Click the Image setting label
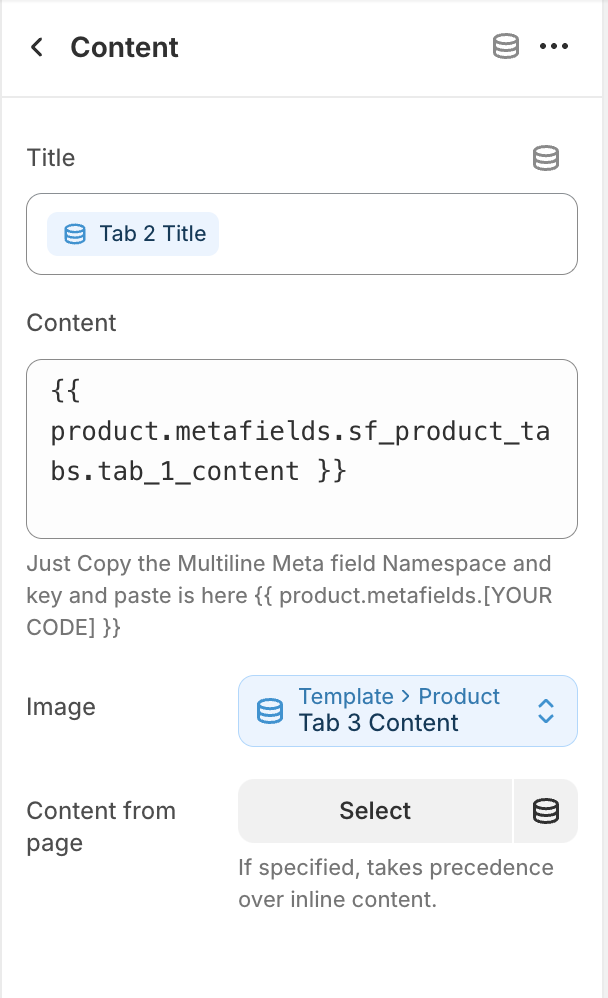Viewport: 608px width, 998px height. click(x=61, y=707)
